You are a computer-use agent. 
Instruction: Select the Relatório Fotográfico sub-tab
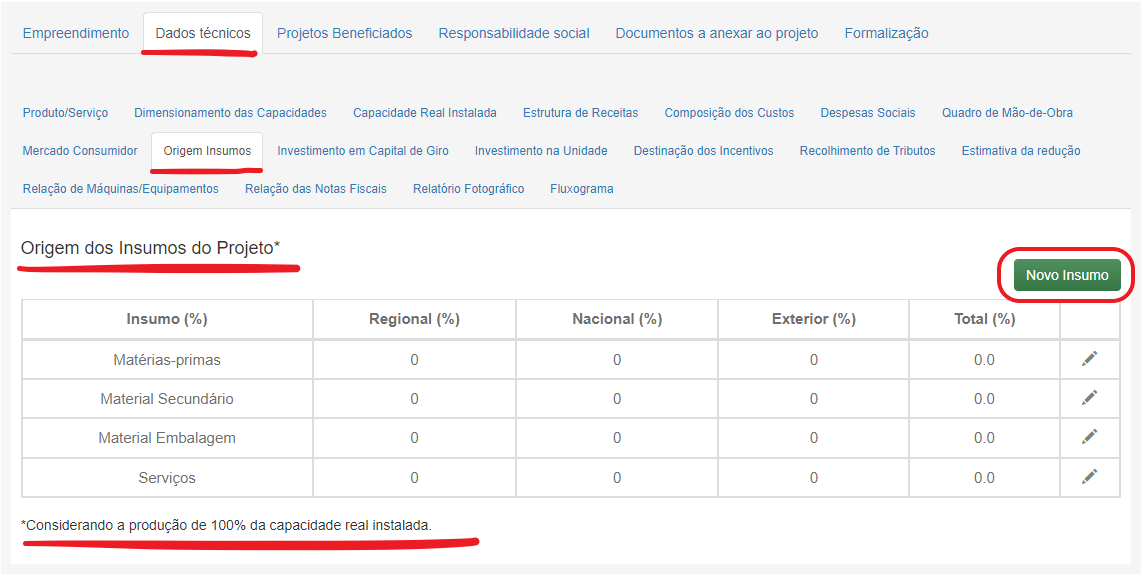pyautogui.click(x=468, y=189)
